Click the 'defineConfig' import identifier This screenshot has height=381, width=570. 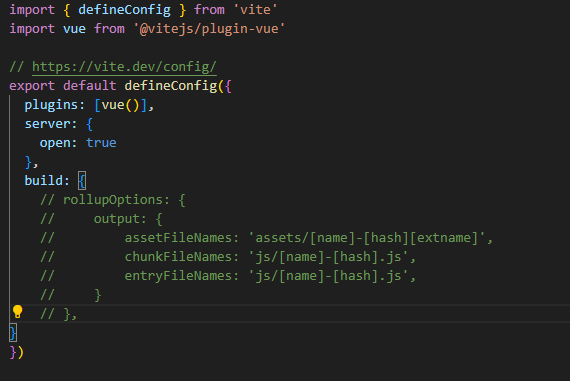click(x=124, y=10)
